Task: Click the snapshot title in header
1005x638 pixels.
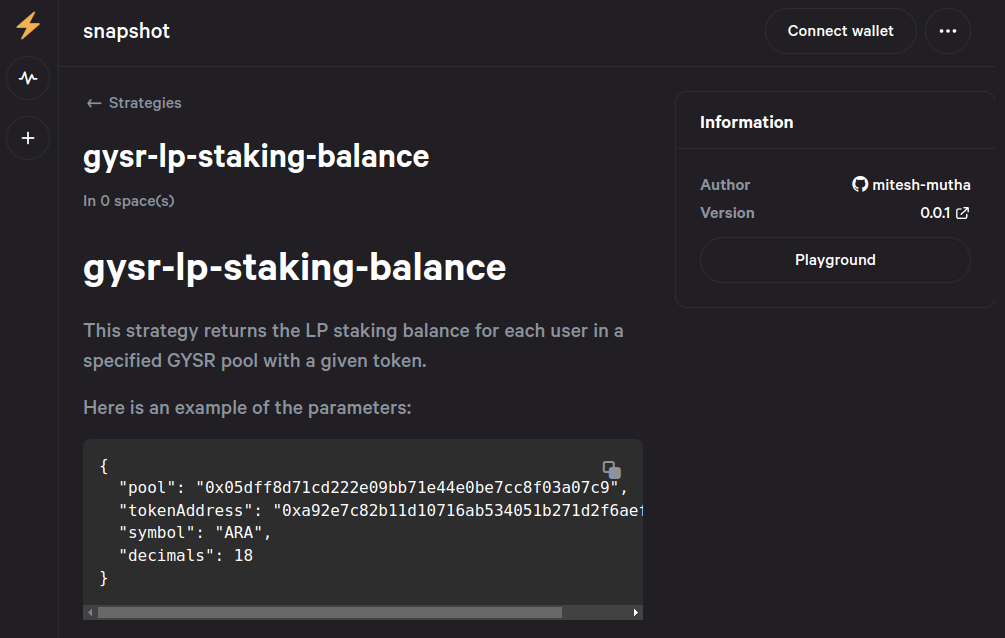Action: tap(126, 31)
